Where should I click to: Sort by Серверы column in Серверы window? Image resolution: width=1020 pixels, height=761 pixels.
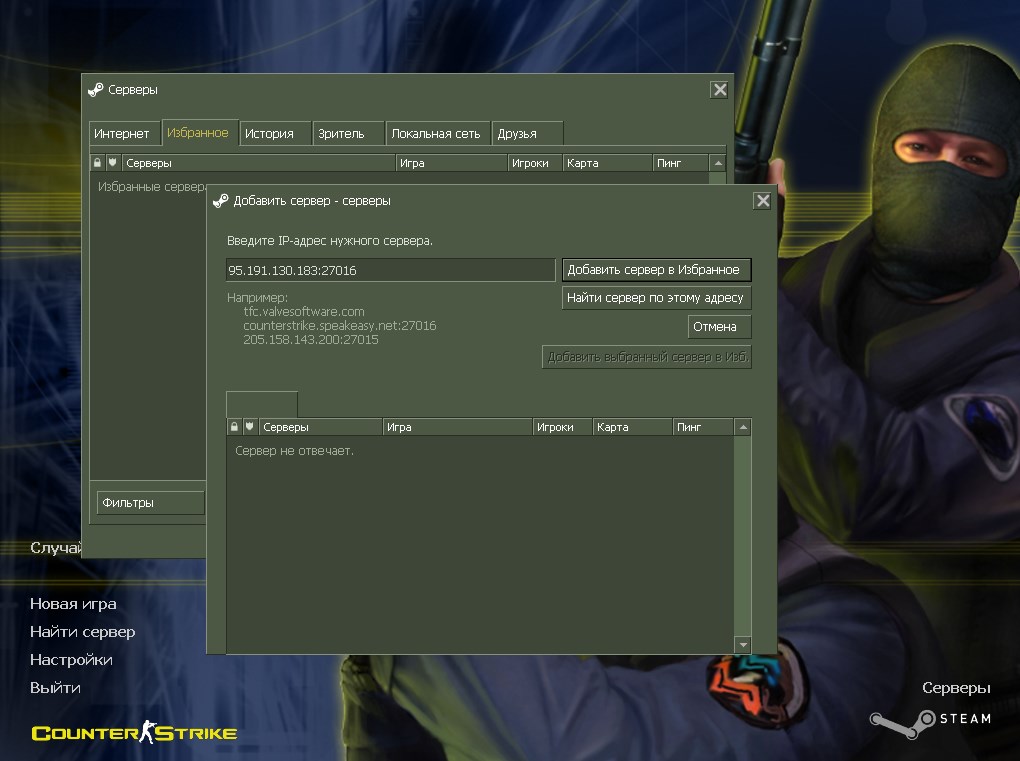[x=258, y=163]
